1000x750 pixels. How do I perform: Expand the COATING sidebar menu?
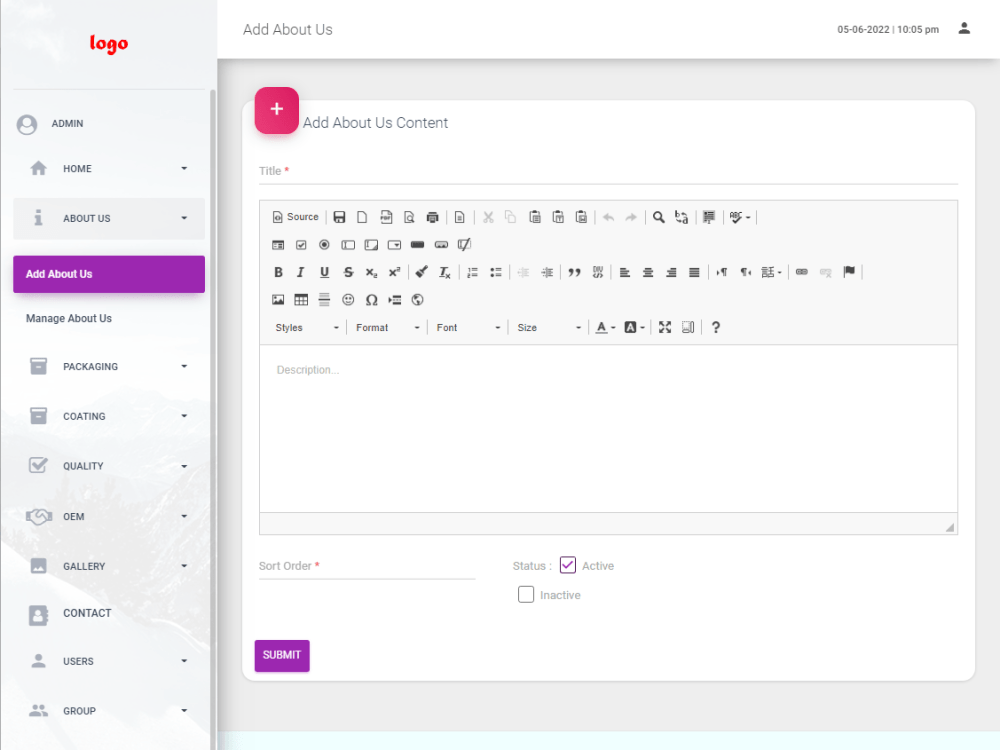pos(109,416)
